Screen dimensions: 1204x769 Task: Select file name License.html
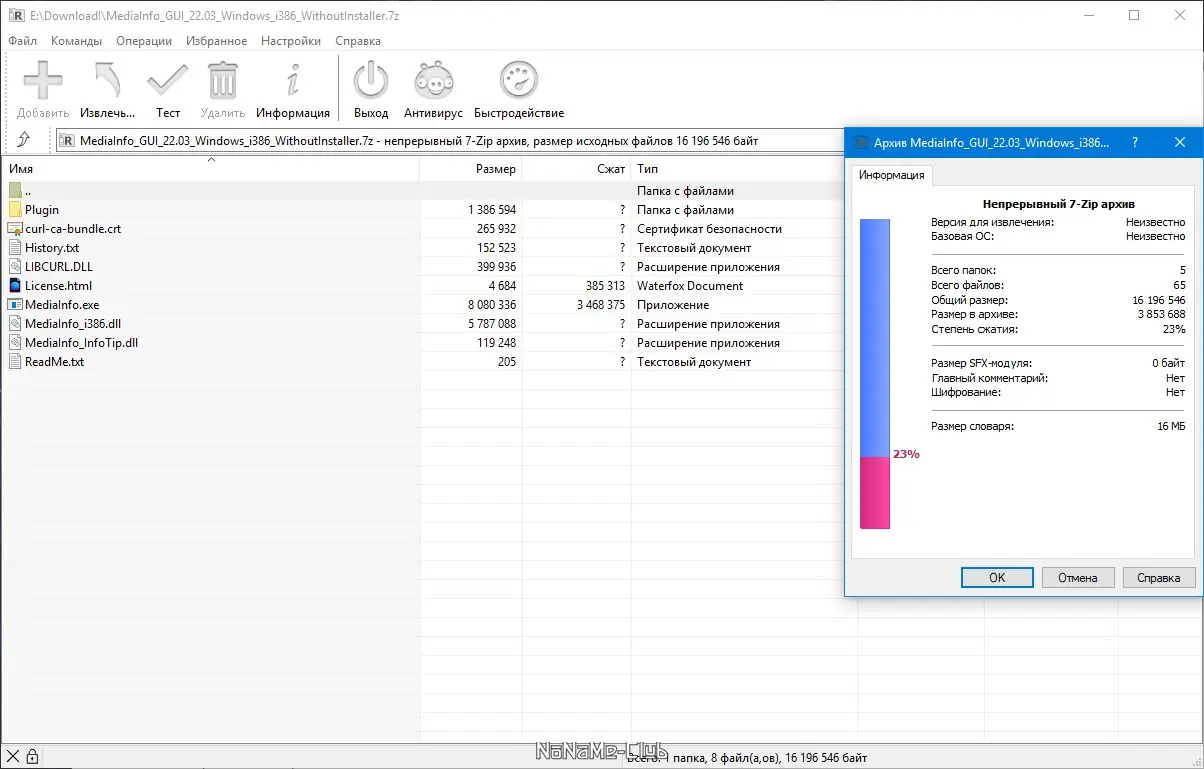click(x=58, y=286)
